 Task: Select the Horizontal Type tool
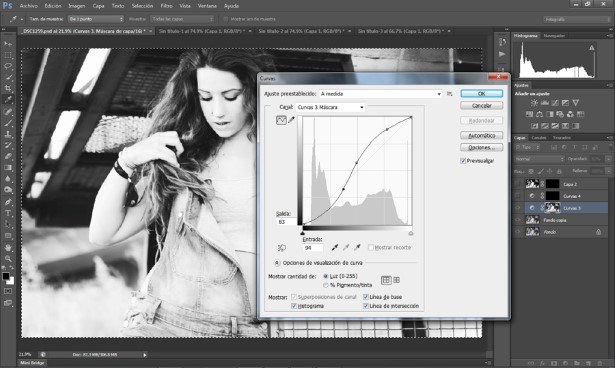(x=8, y=213)
